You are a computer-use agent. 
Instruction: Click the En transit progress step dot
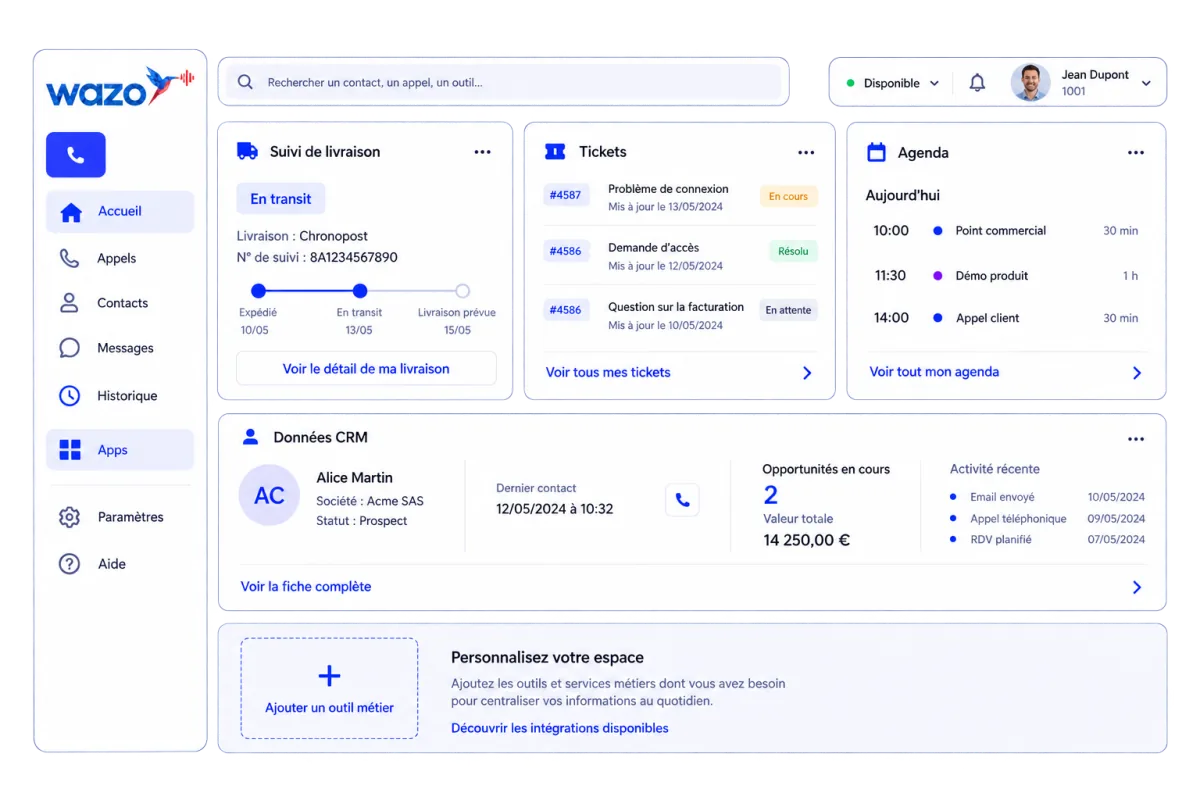[x=360, y=291]
